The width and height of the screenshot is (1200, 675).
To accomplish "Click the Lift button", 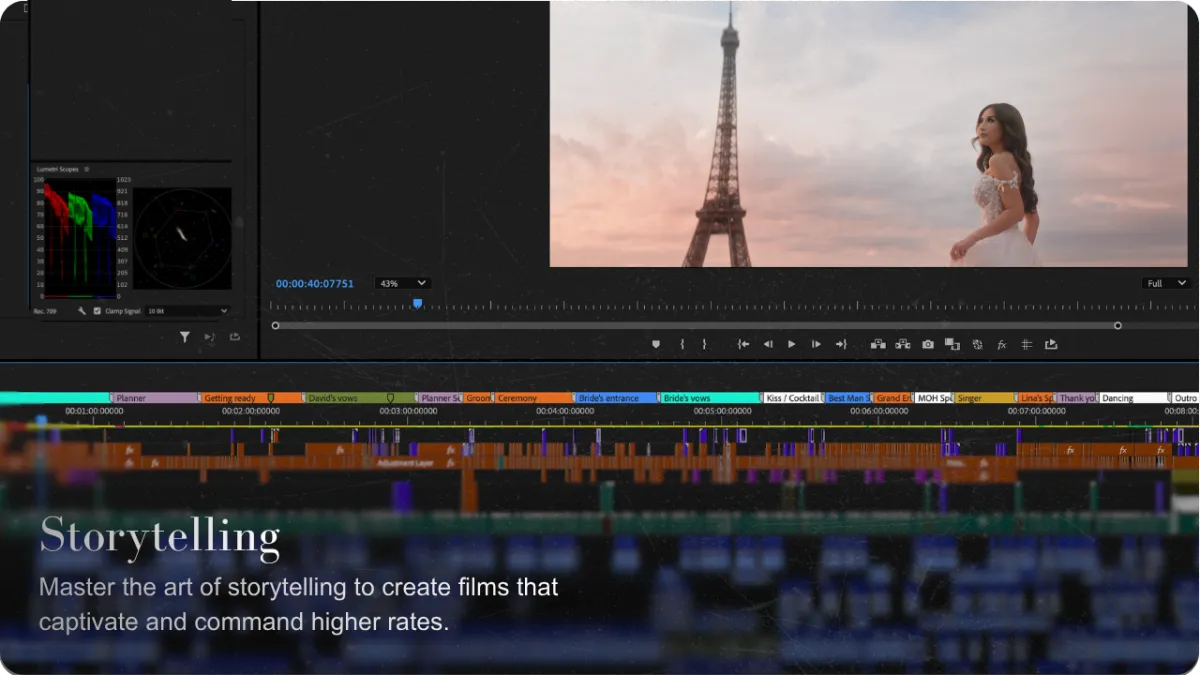I will (x=878, y=344).
